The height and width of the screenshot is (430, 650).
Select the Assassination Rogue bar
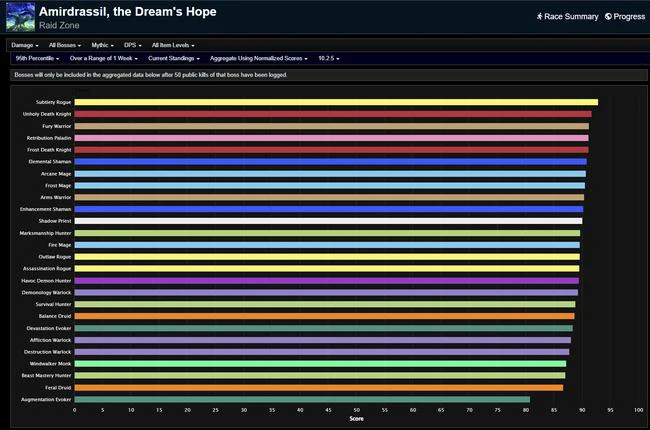(x=327, y=269)
